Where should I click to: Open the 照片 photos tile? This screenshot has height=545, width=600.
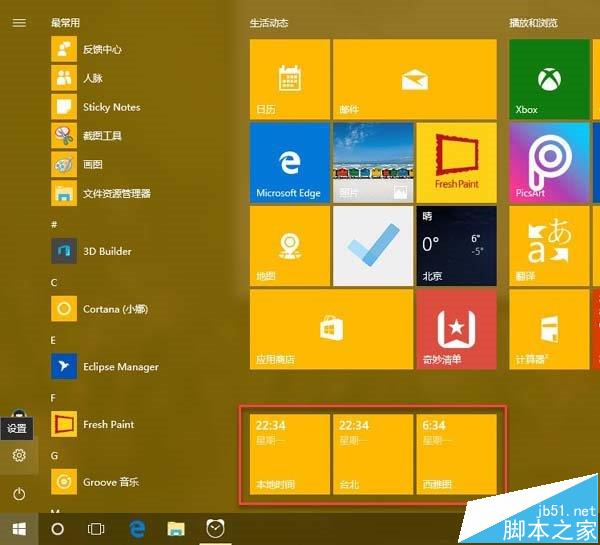click(373, 163)
